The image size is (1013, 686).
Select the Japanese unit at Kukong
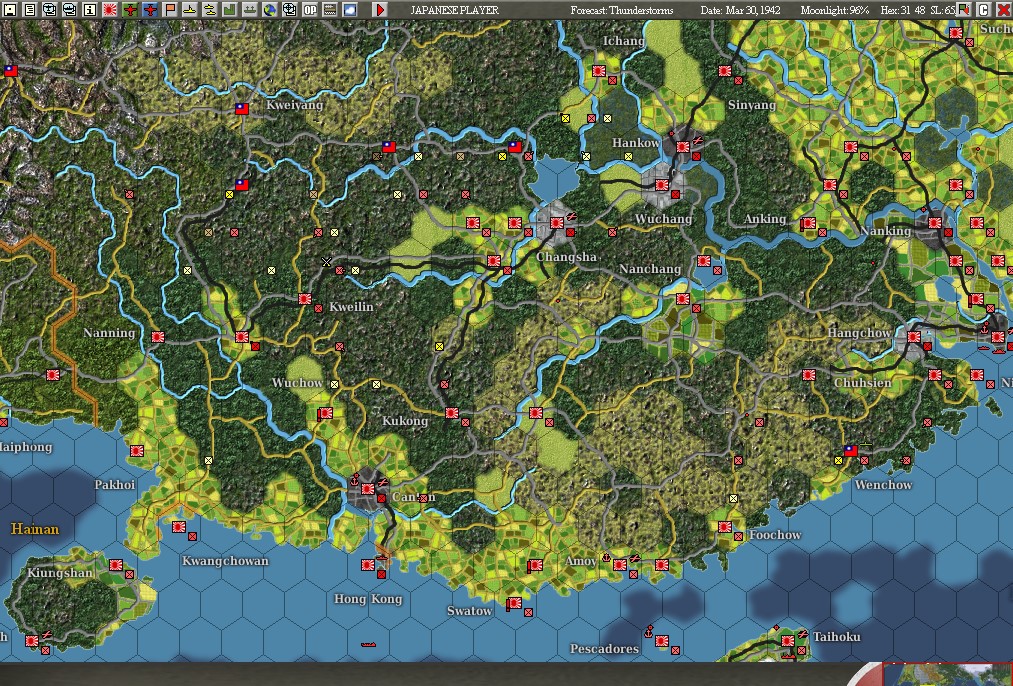pyautogui.click(x=452, y=413)
